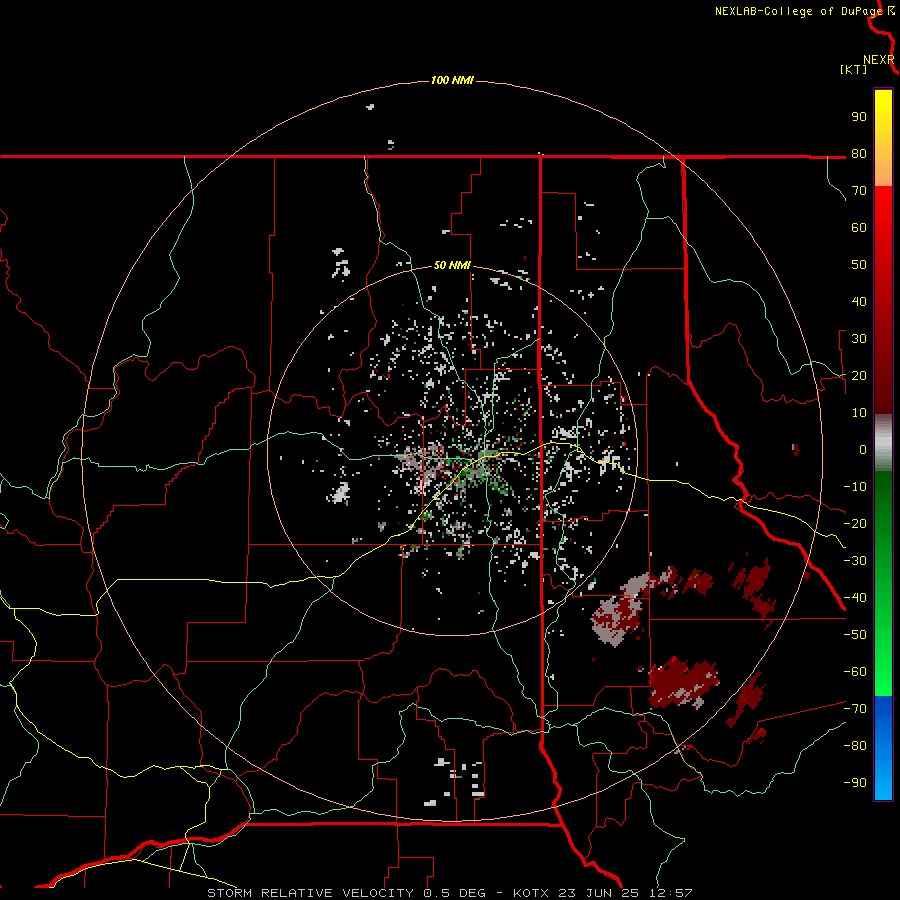Click the -50 value on velocity scale
This screenshot has height=900, width=900.
click(x=855, y=635)
